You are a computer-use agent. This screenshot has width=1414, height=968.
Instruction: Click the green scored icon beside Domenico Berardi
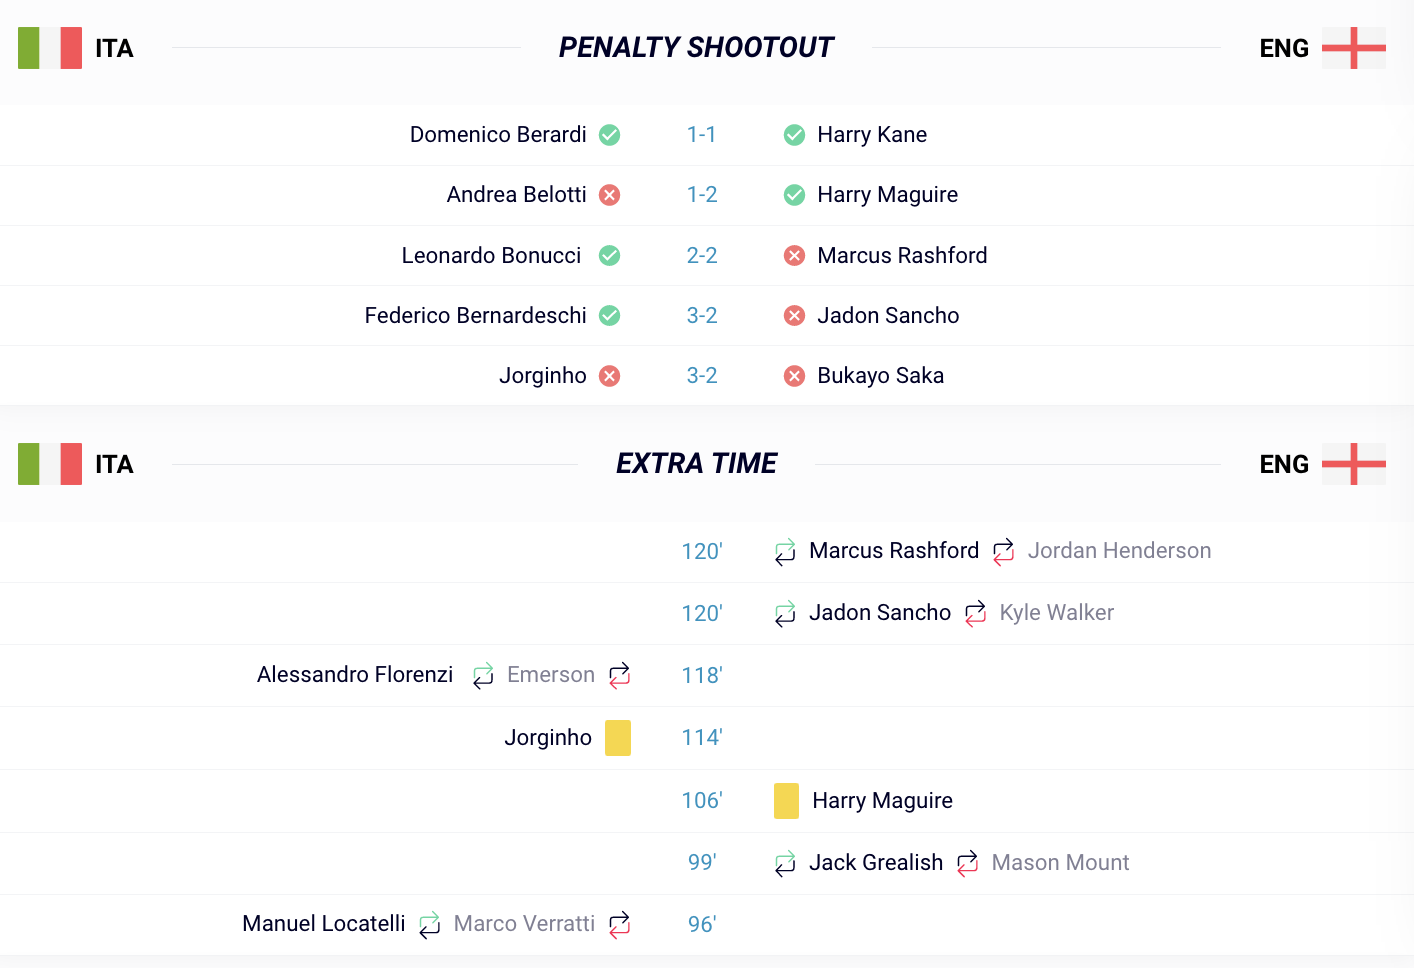click(x=610, y=135)
